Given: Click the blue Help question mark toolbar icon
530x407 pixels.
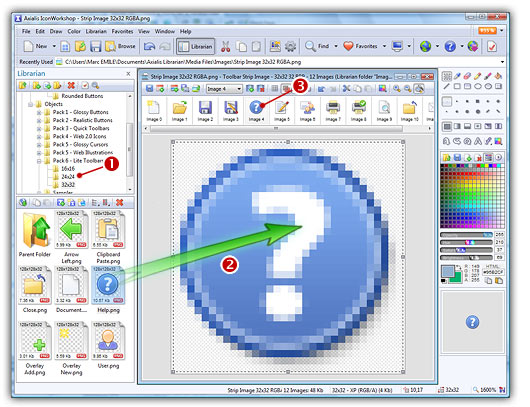Looking at the screenshot, I should tap(450, 46).
